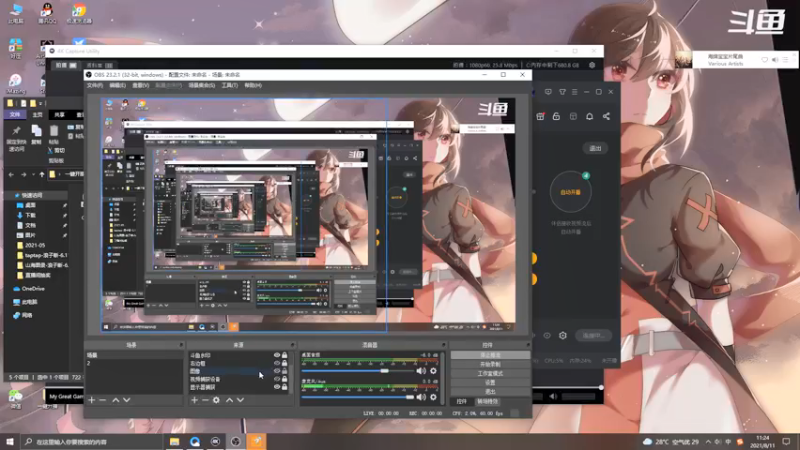Open 场景集合(S) menu in OBS
The width and height of the screenshot is (800, 450).
(202, 85)
